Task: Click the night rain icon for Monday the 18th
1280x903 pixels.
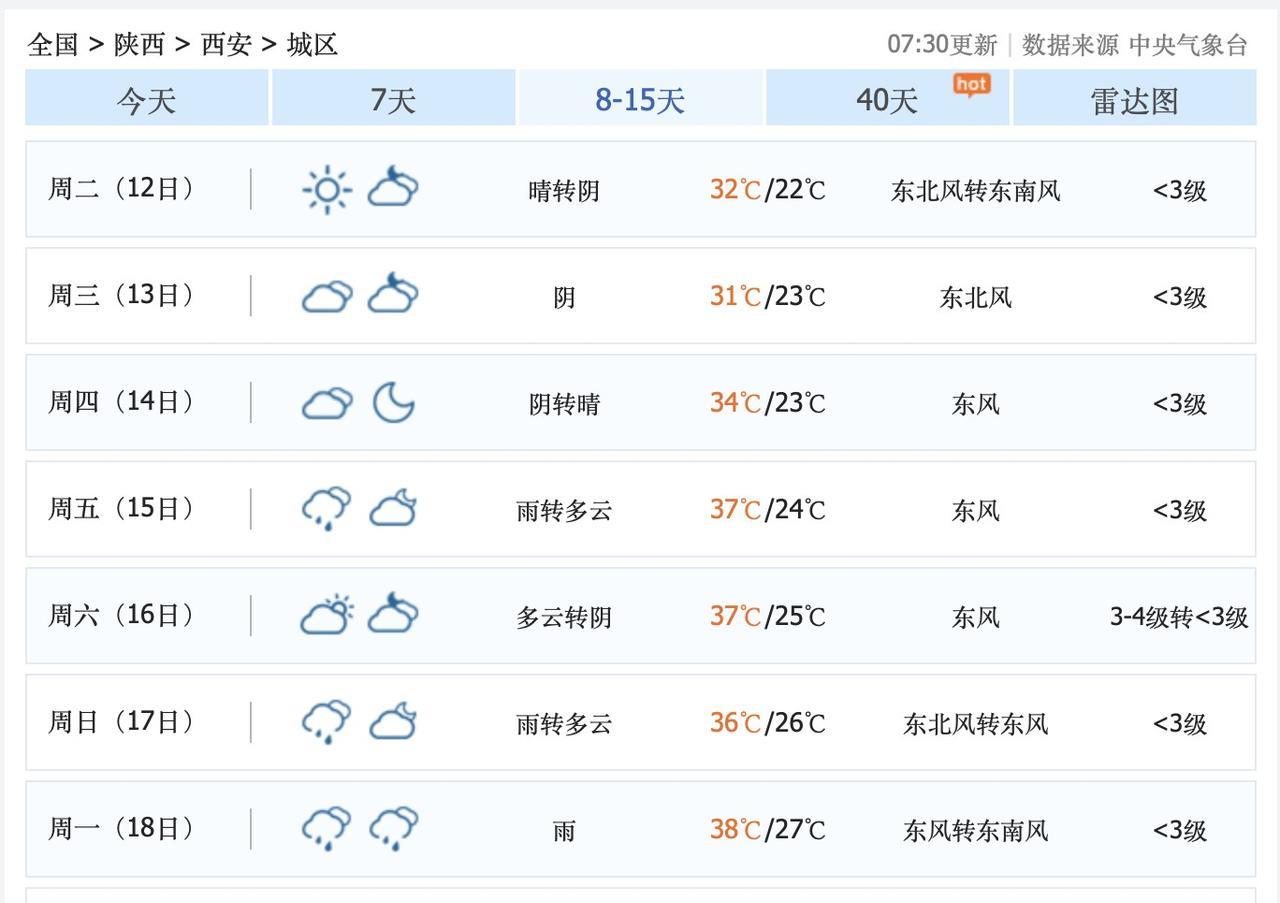Action: point(393,828)
